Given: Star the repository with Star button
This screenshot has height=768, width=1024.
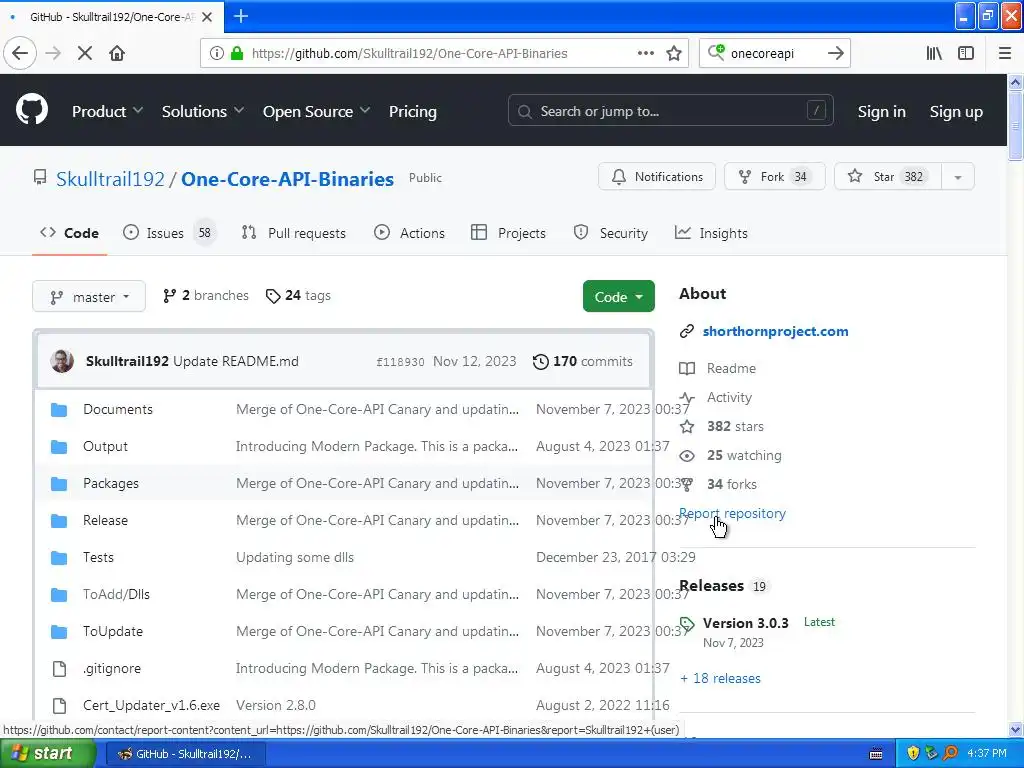Looking at the screenshot, I should coord(888,177).
